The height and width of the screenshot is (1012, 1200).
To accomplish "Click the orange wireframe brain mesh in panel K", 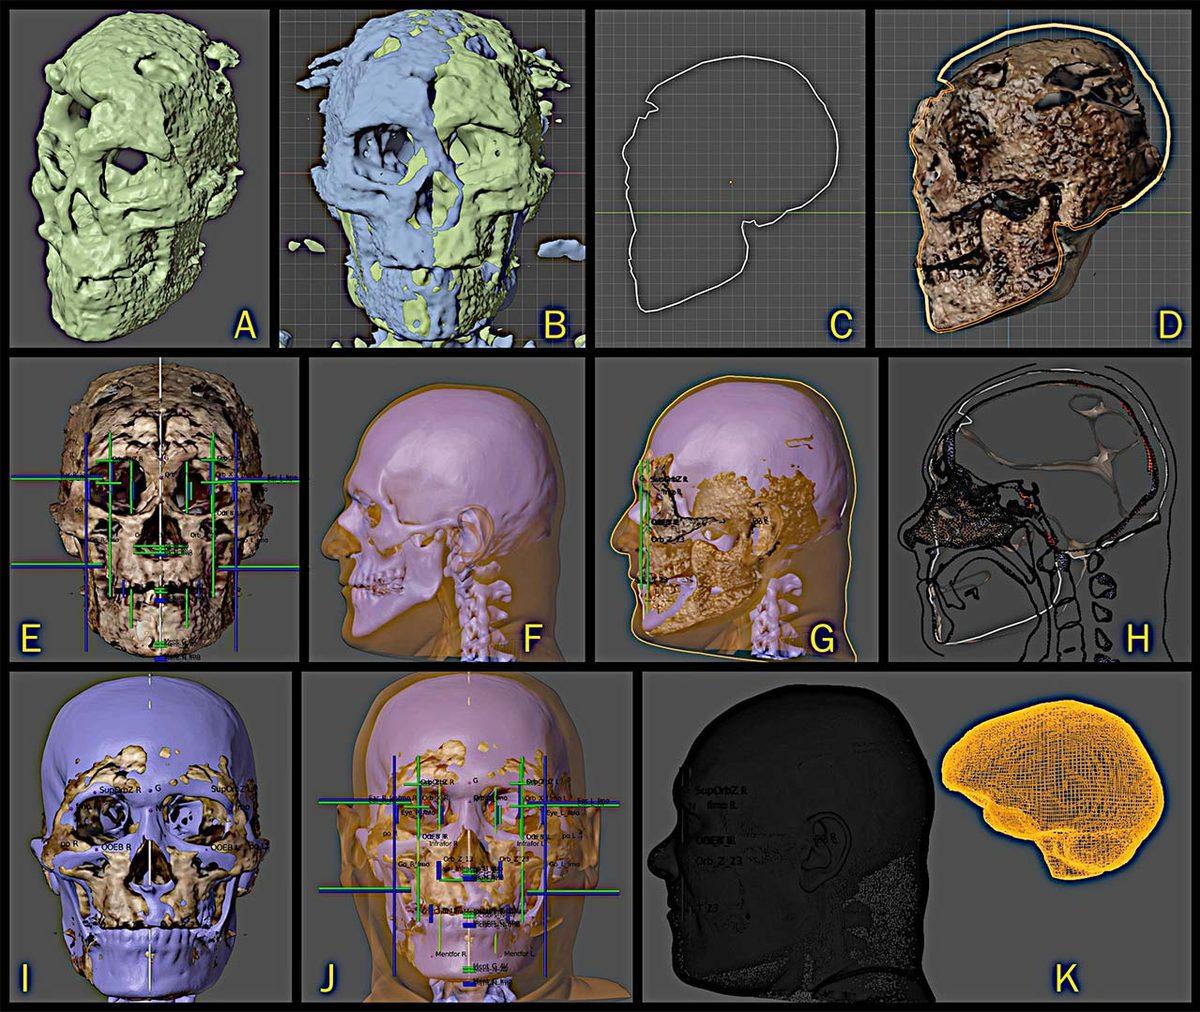I will (1050, 790).
